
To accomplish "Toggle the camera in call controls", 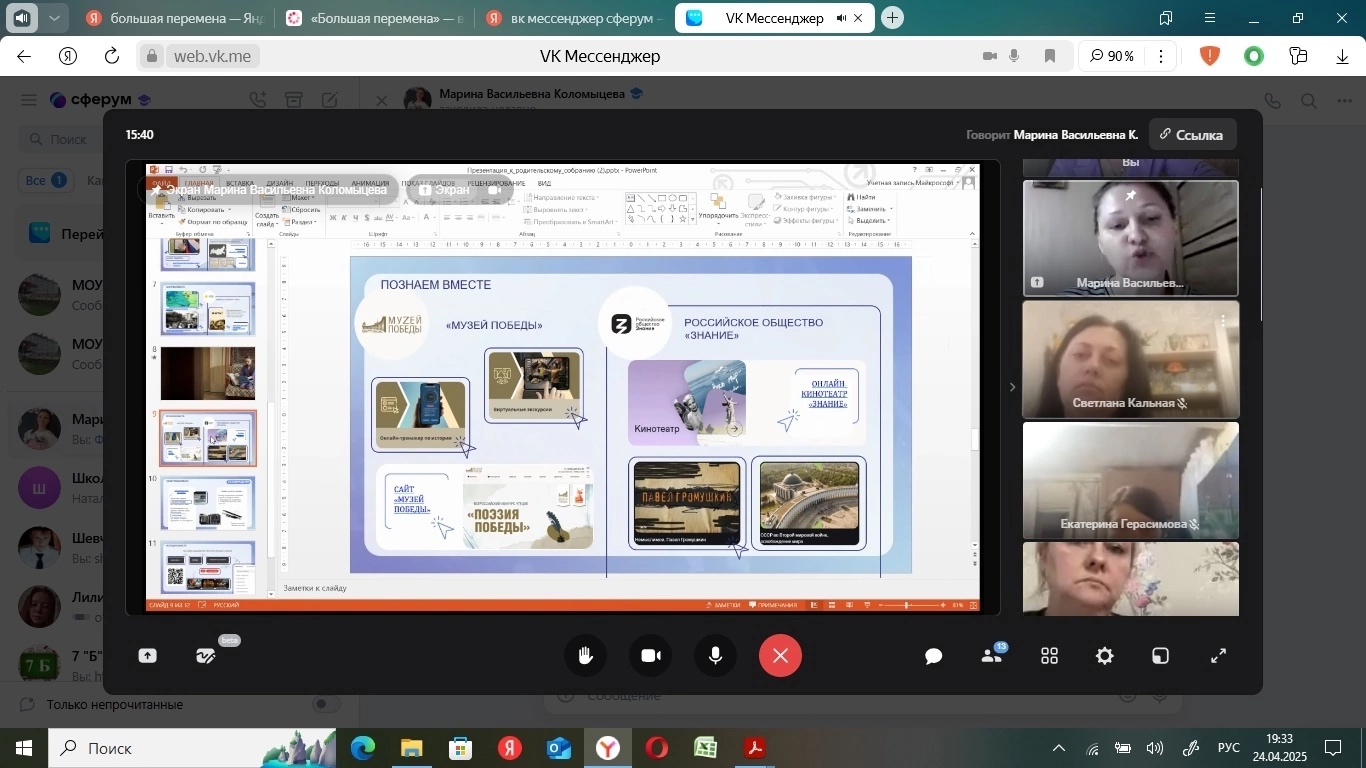I will pos(651,656).
